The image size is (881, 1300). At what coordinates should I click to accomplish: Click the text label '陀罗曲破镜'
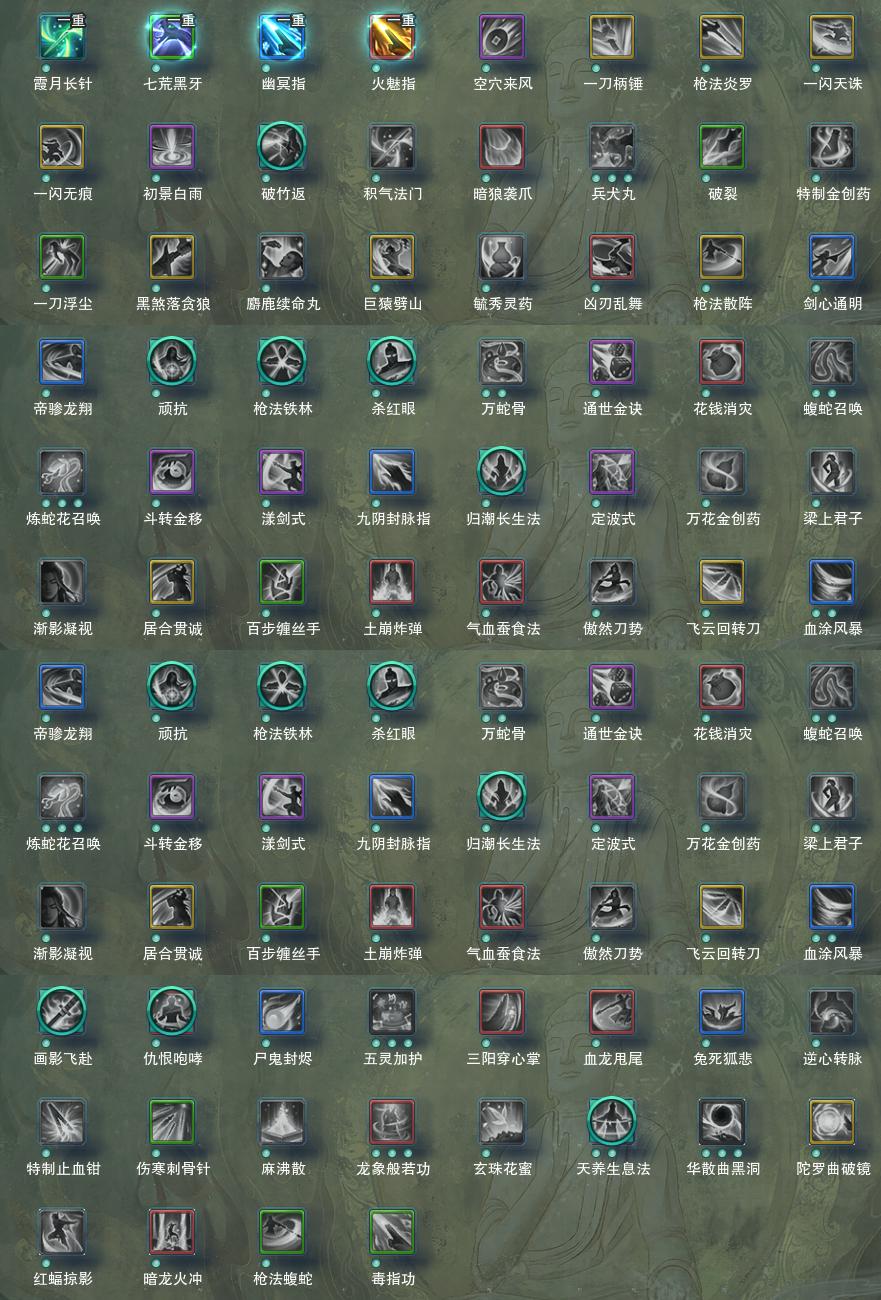833,1169
